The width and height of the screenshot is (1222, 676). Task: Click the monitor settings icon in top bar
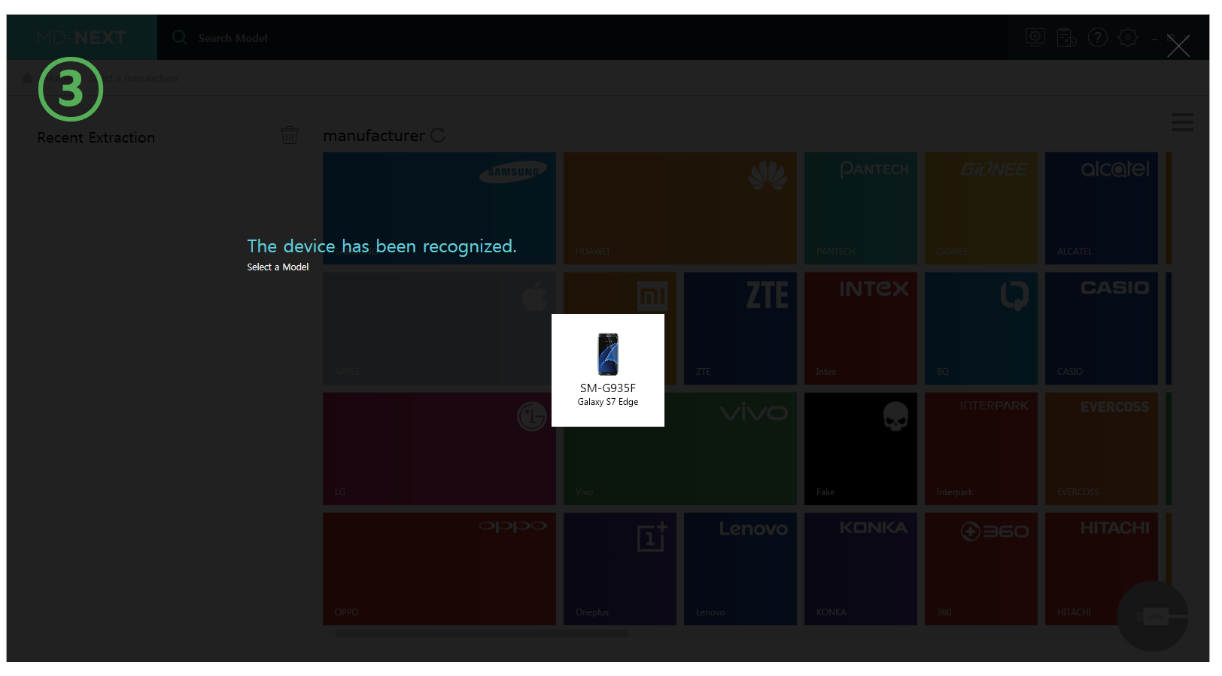click(1035, 38)
